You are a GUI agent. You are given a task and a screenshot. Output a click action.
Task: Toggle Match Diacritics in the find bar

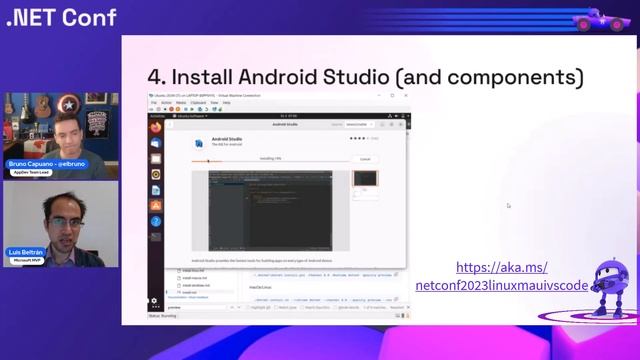point(316,307)
